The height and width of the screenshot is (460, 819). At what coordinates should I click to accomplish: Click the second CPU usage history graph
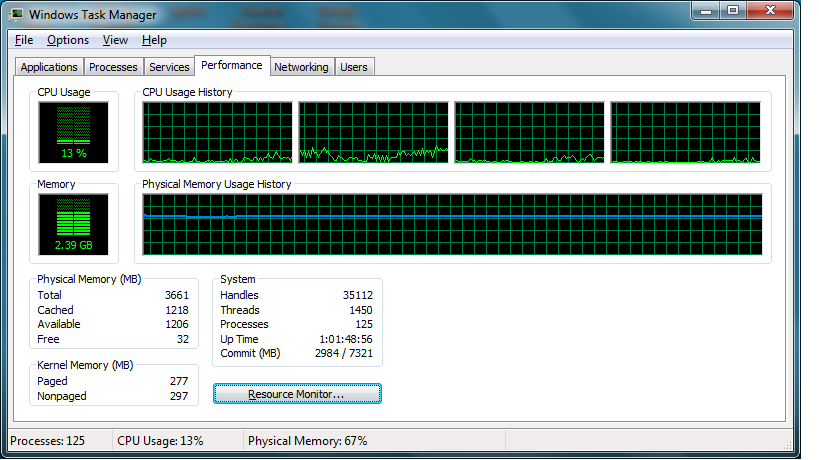373,133
